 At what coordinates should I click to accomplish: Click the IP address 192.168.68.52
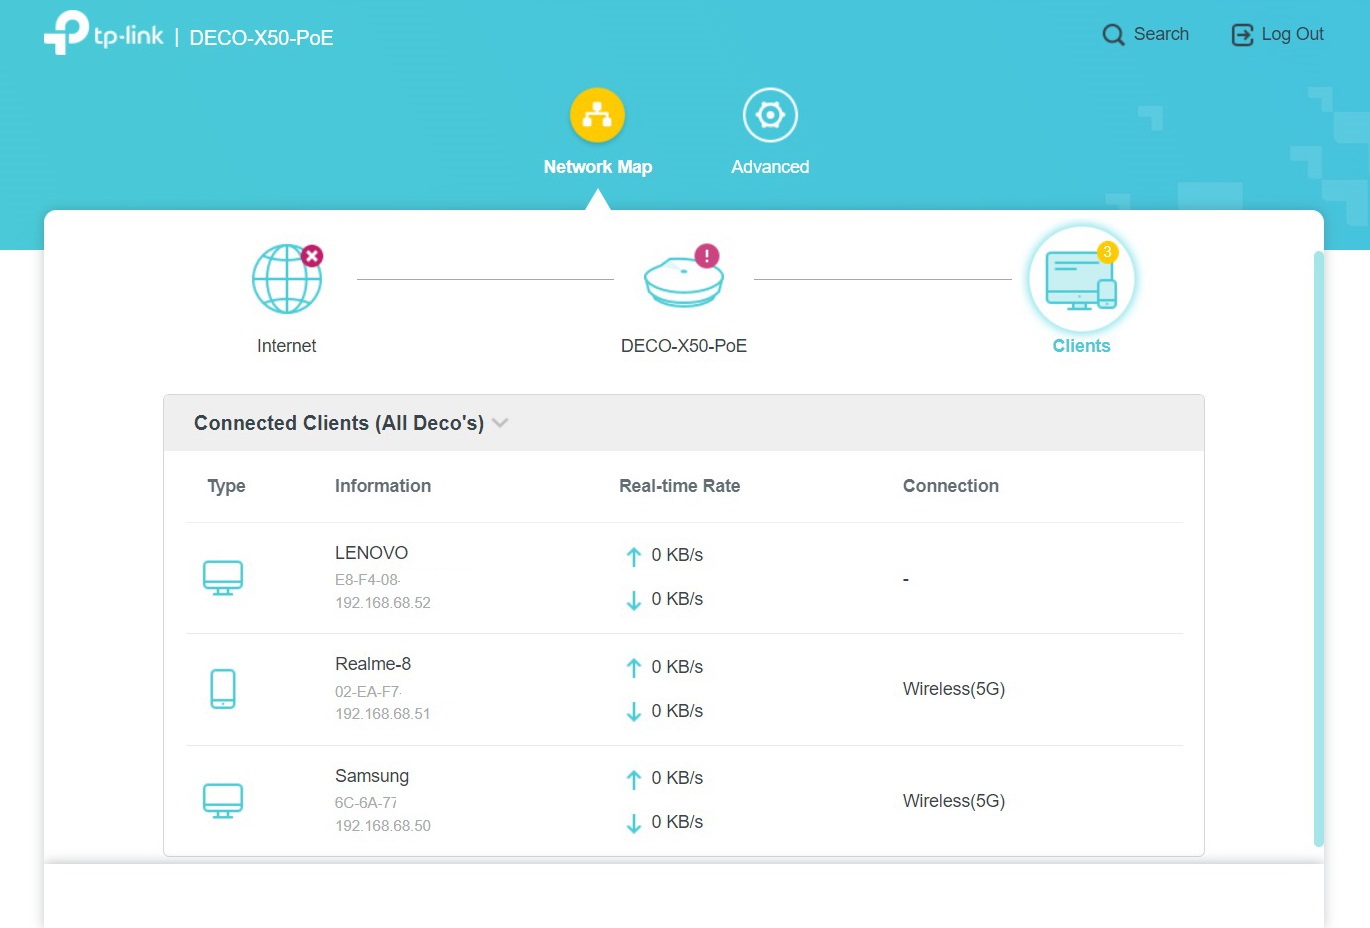click(x=383, y=603)
